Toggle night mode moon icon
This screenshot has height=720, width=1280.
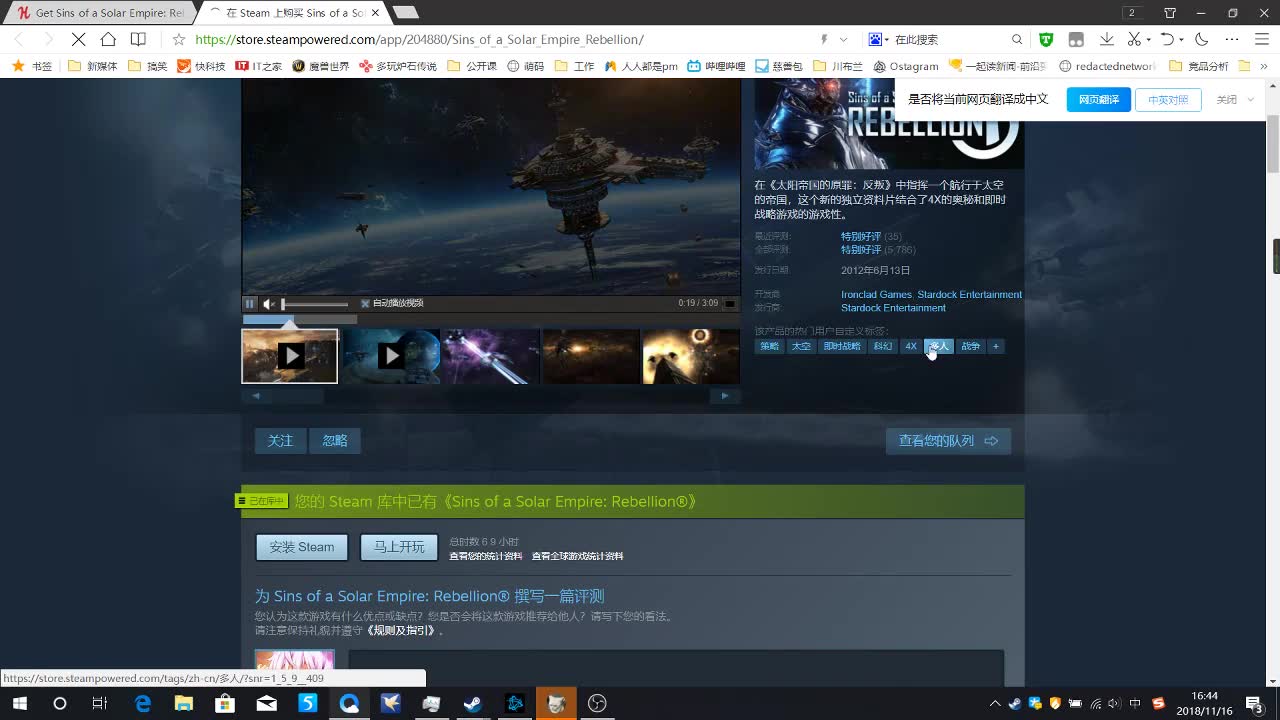[1202, 39]
